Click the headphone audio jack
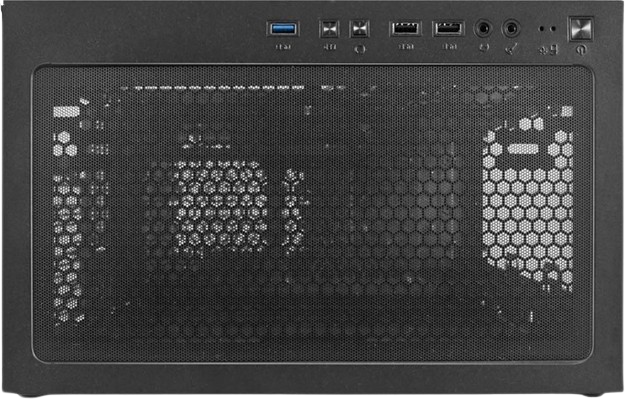Image resolution: width=625 pixels, height=399 pixels. [483, 29]
